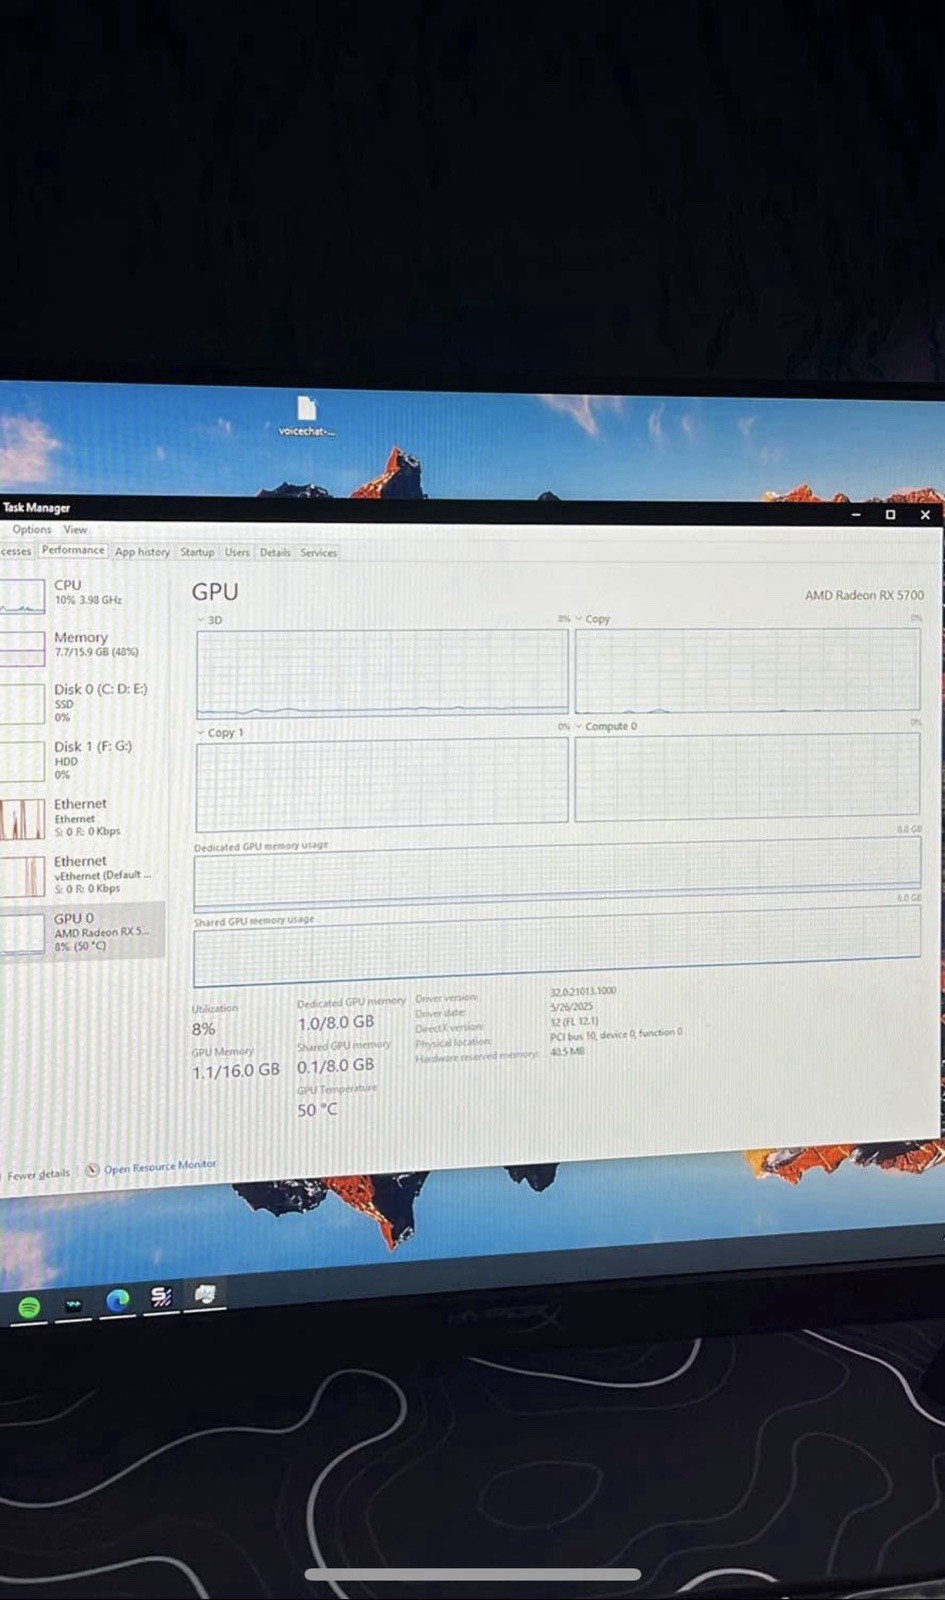
Task: Click the Task Manager taskbar icon
Action: 205,1295
